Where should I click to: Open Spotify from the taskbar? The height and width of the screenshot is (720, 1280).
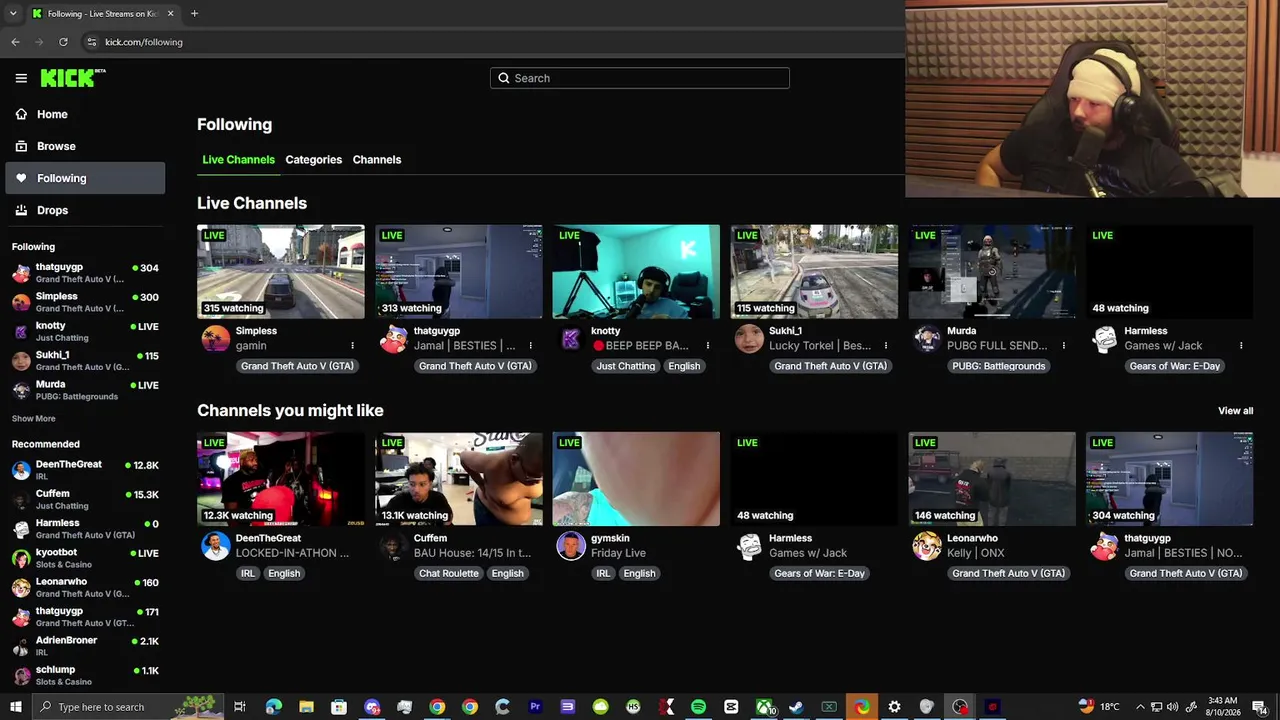click(698, 707)
